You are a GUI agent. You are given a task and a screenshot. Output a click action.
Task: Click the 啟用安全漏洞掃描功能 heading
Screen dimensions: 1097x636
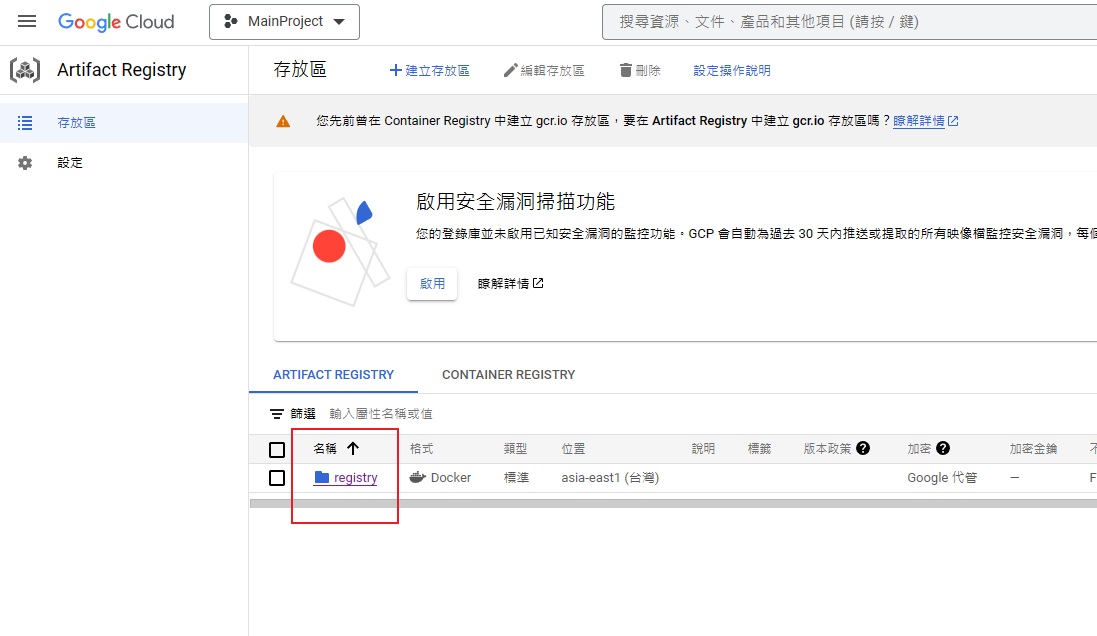[516, 202]
